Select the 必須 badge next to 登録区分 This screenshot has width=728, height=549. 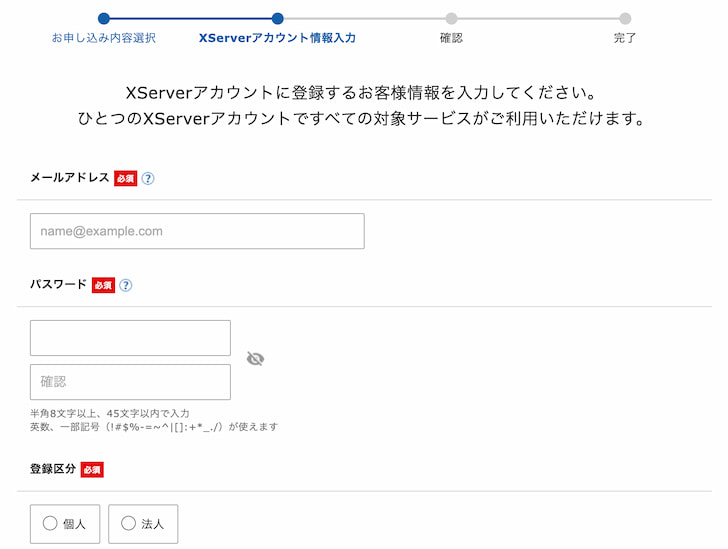tap(92, 470)
